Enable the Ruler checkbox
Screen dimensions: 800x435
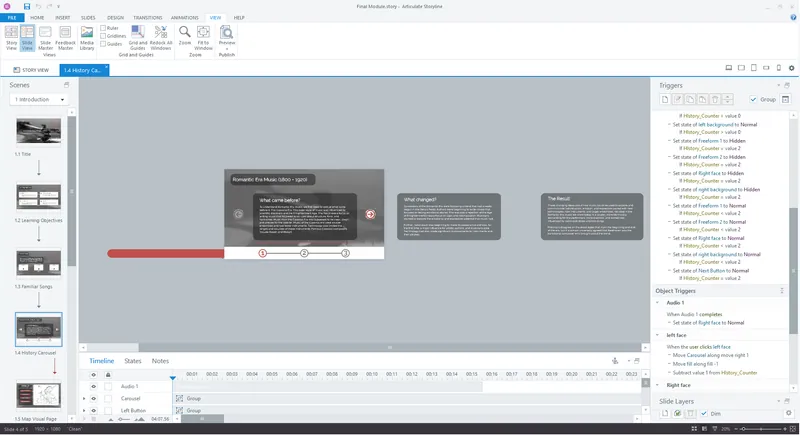coord(103,28)
